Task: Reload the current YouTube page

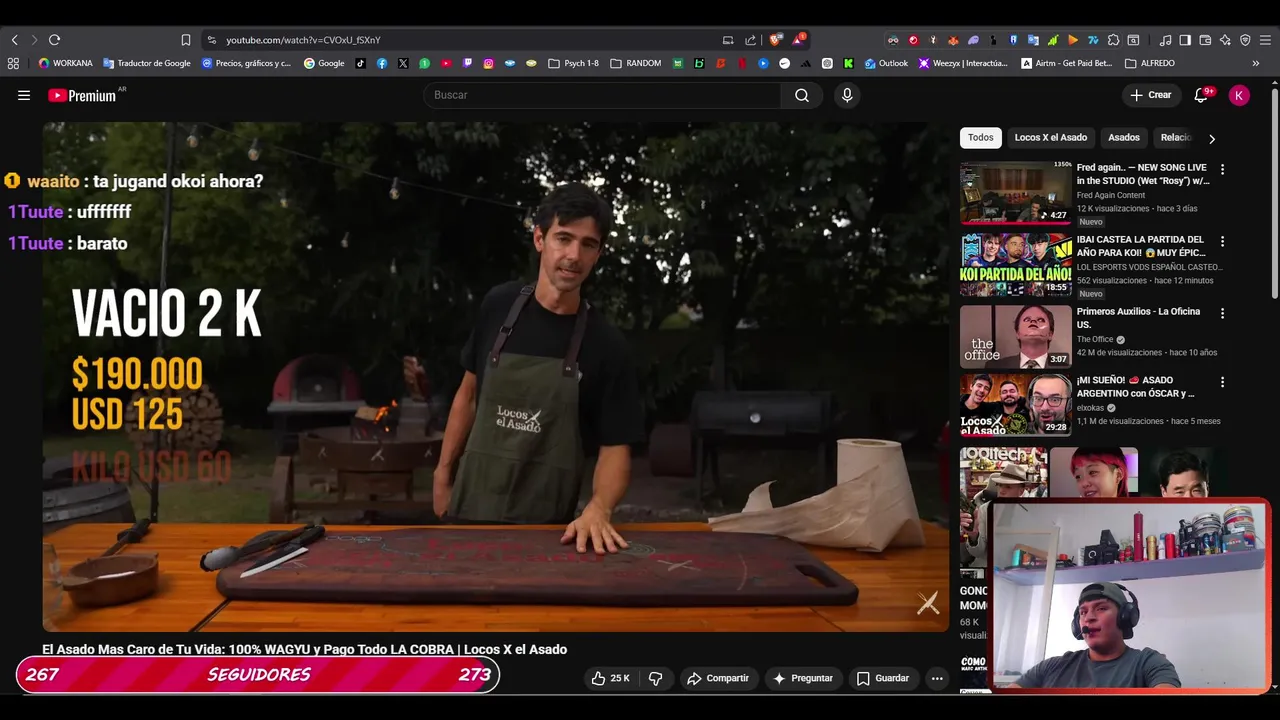Action: (x=54, y=40)
